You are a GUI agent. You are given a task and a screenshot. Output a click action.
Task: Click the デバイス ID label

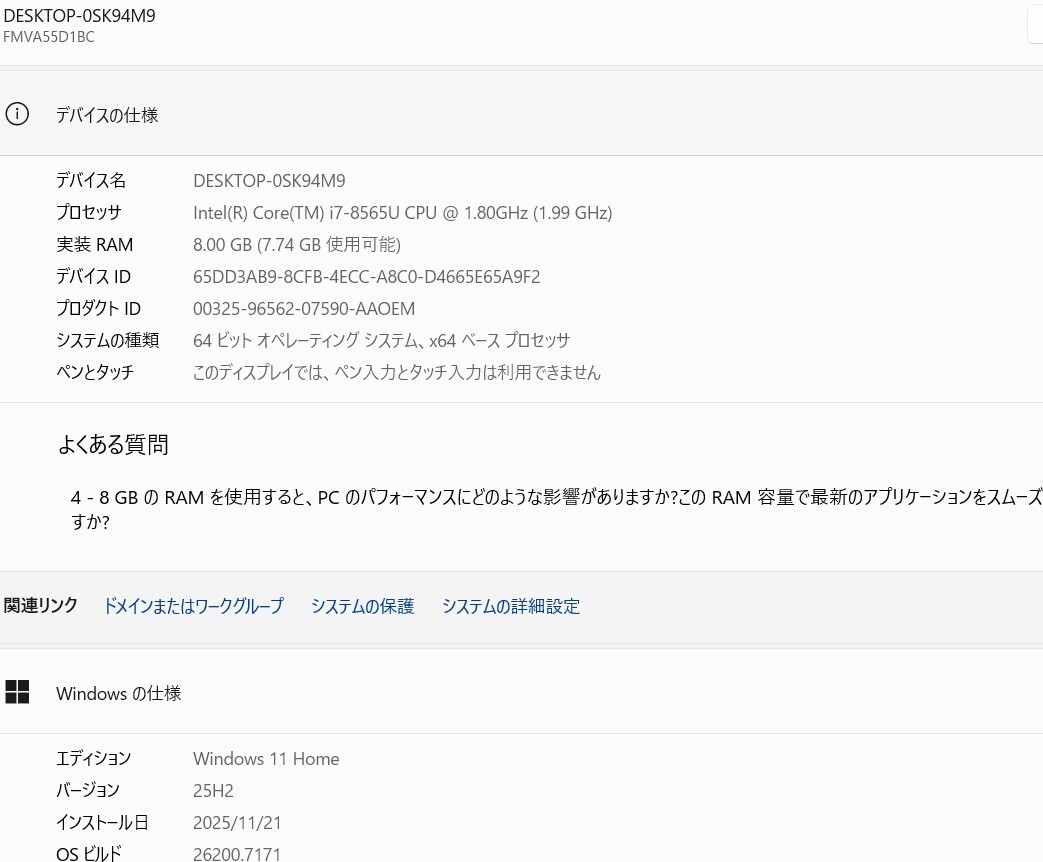(x=93, y=276)
